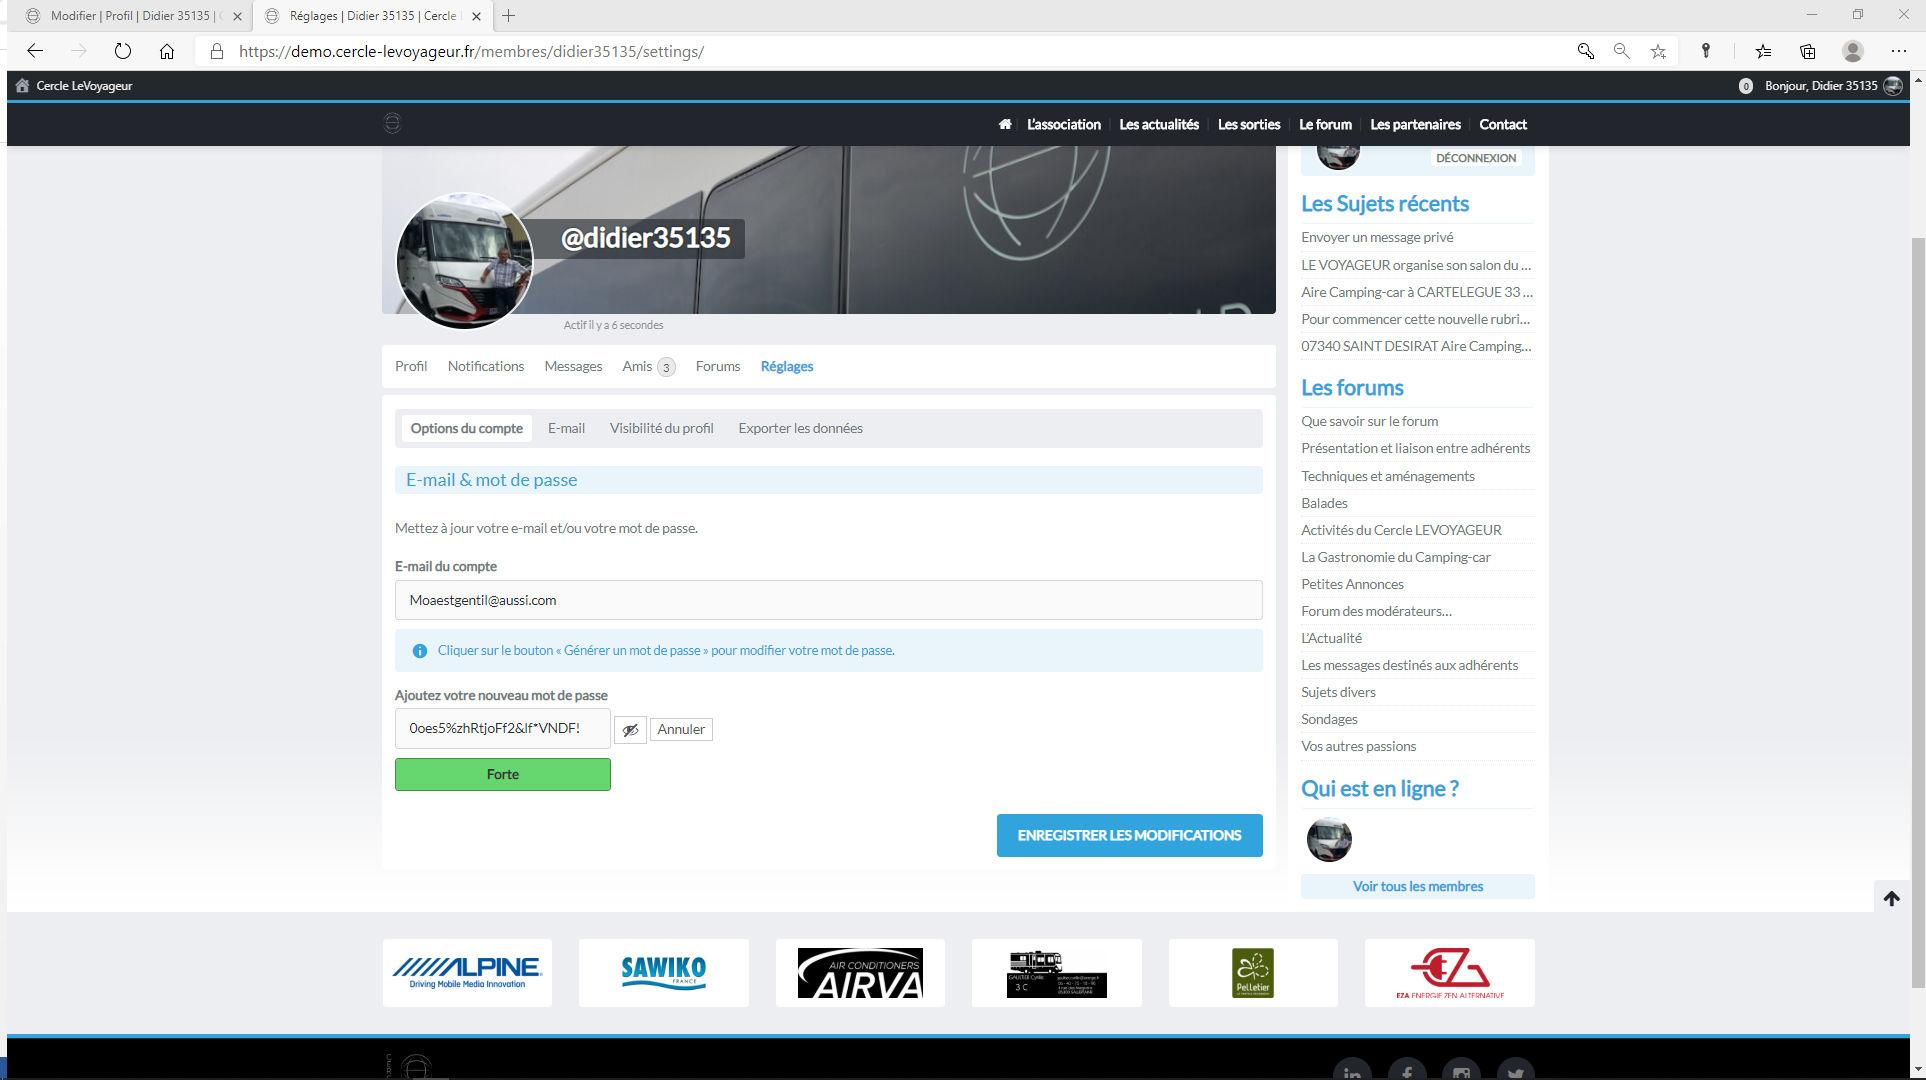The image size is (1926, 1080).
Task: Open the Sondages forum link
Action: click(x=1329, y=719)
